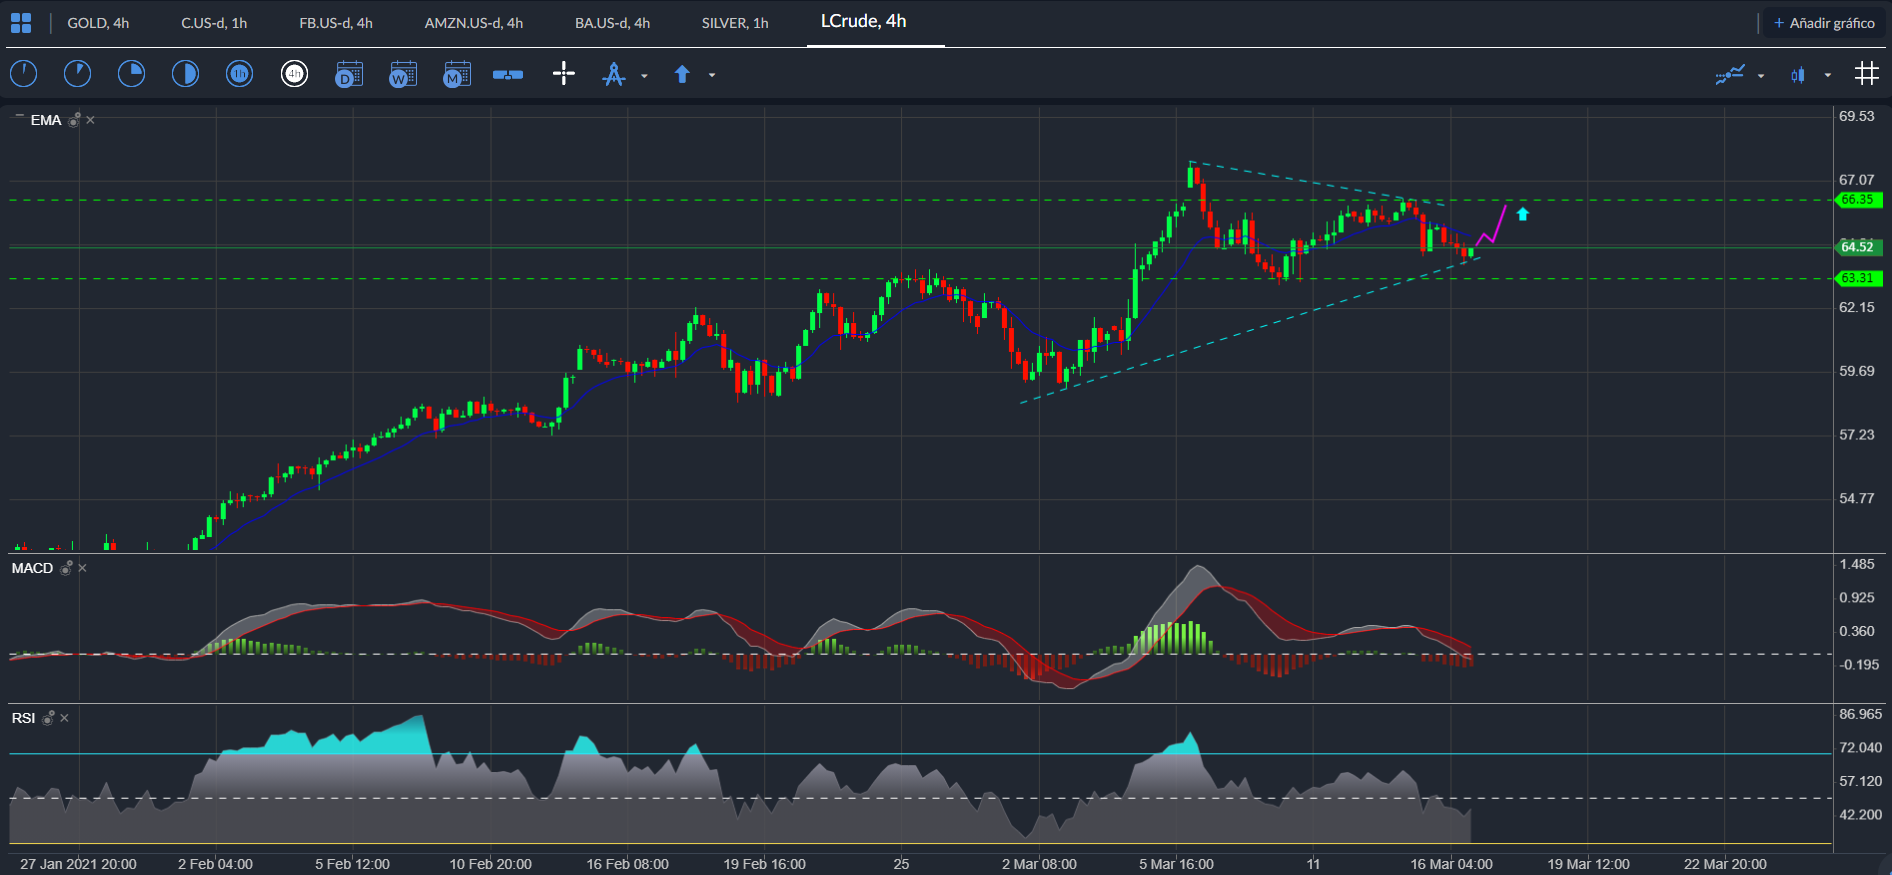The height and width of the screenshot is (875, 1892).
Task: Open the SILVER, 1h chart tab
Action: tap(735, 23)
